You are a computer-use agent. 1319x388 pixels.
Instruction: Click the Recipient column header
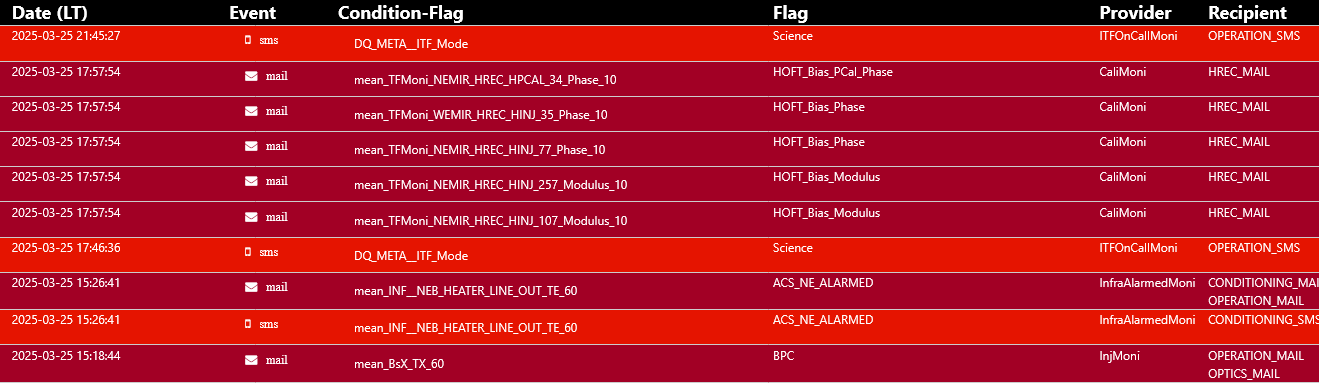[1247, 13]
